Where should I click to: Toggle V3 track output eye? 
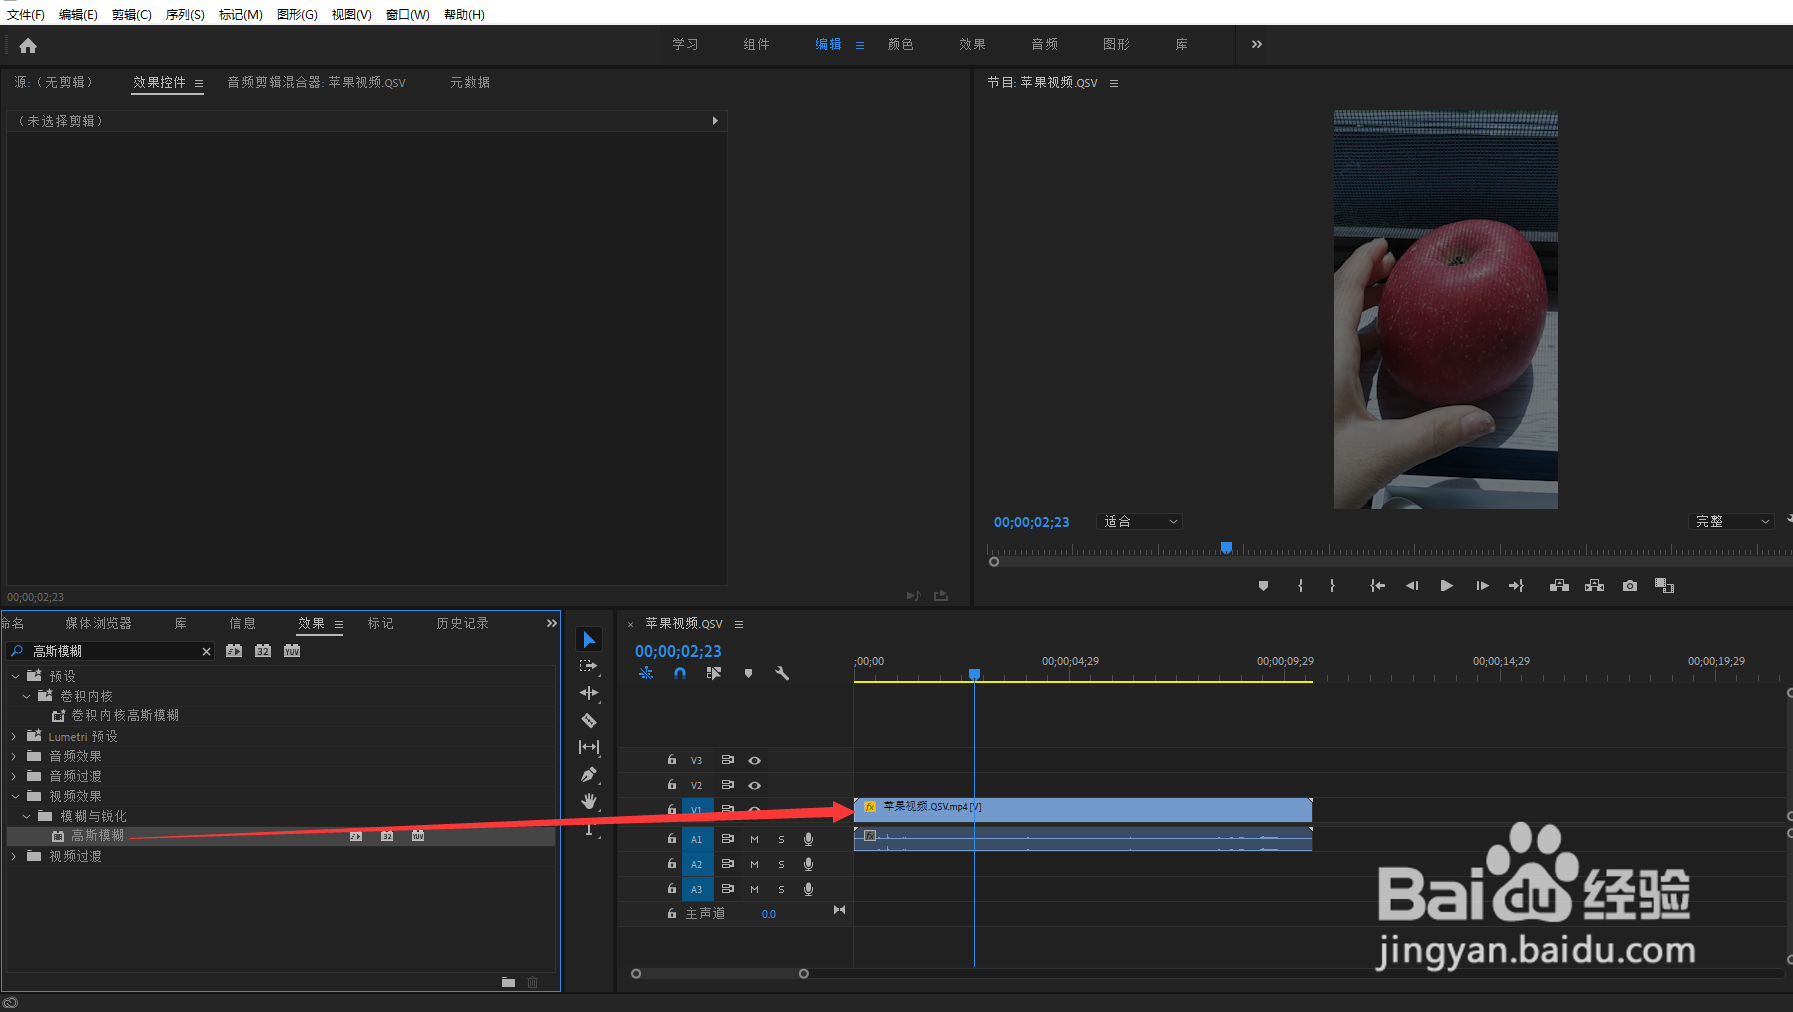(x=754, y=760)
